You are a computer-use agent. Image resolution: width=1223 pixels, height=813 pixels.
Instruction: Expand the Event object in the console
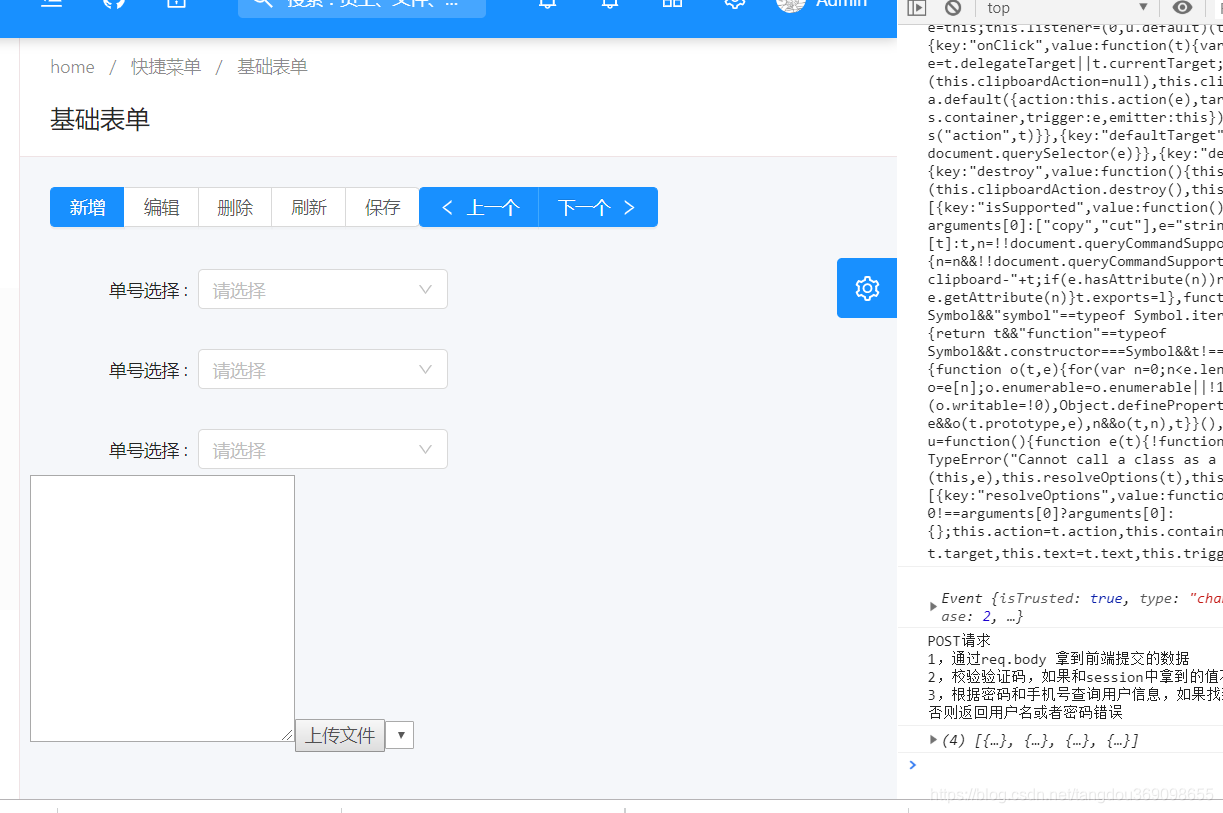[933, 606]
